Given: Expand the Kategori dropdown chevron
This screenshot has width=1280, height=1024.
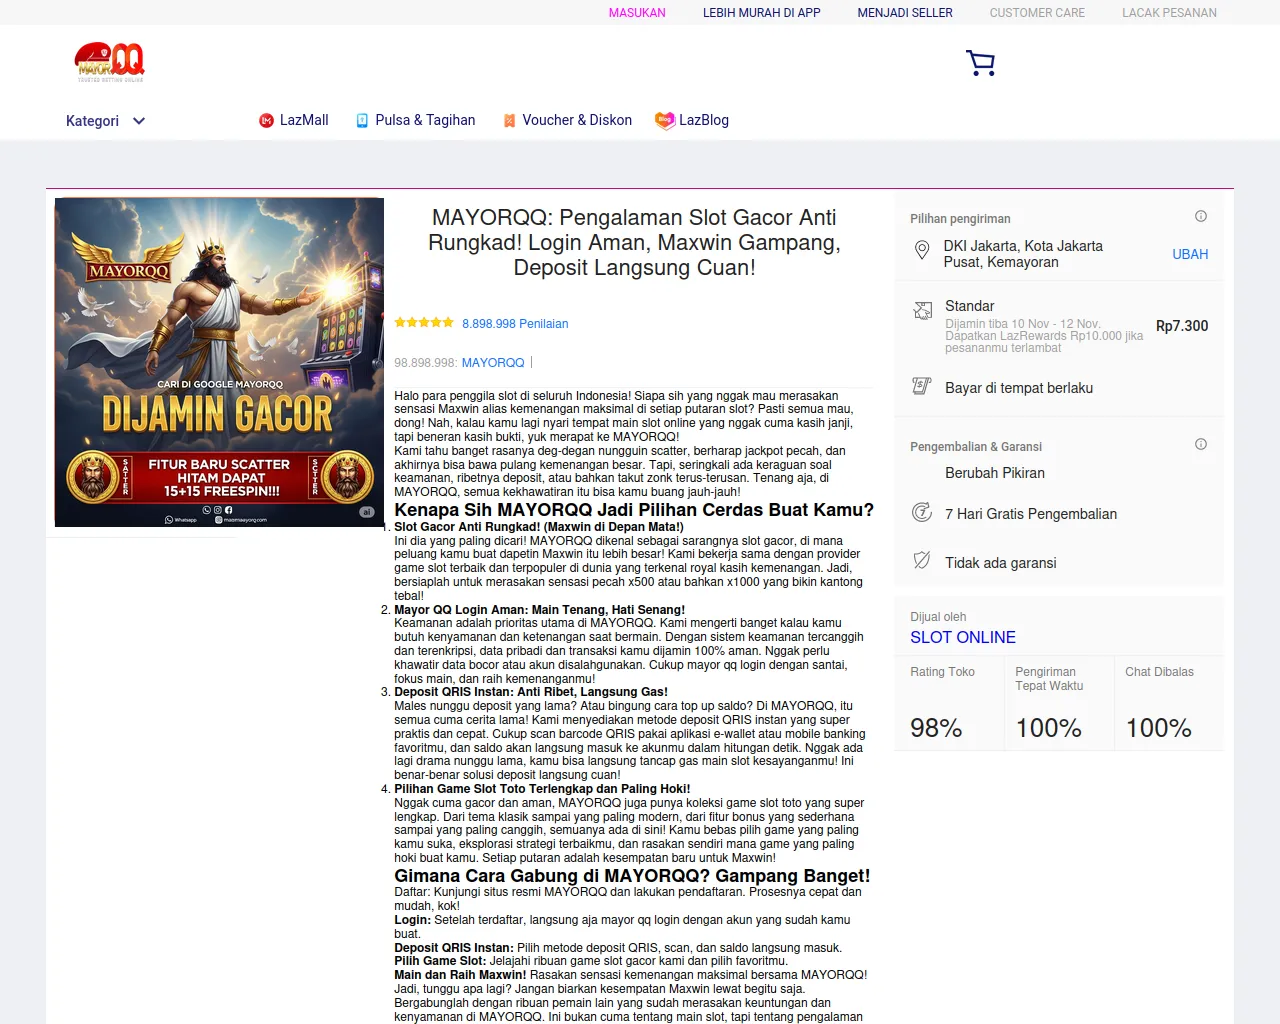Looking at the screenshot, I should pos(139,121).
